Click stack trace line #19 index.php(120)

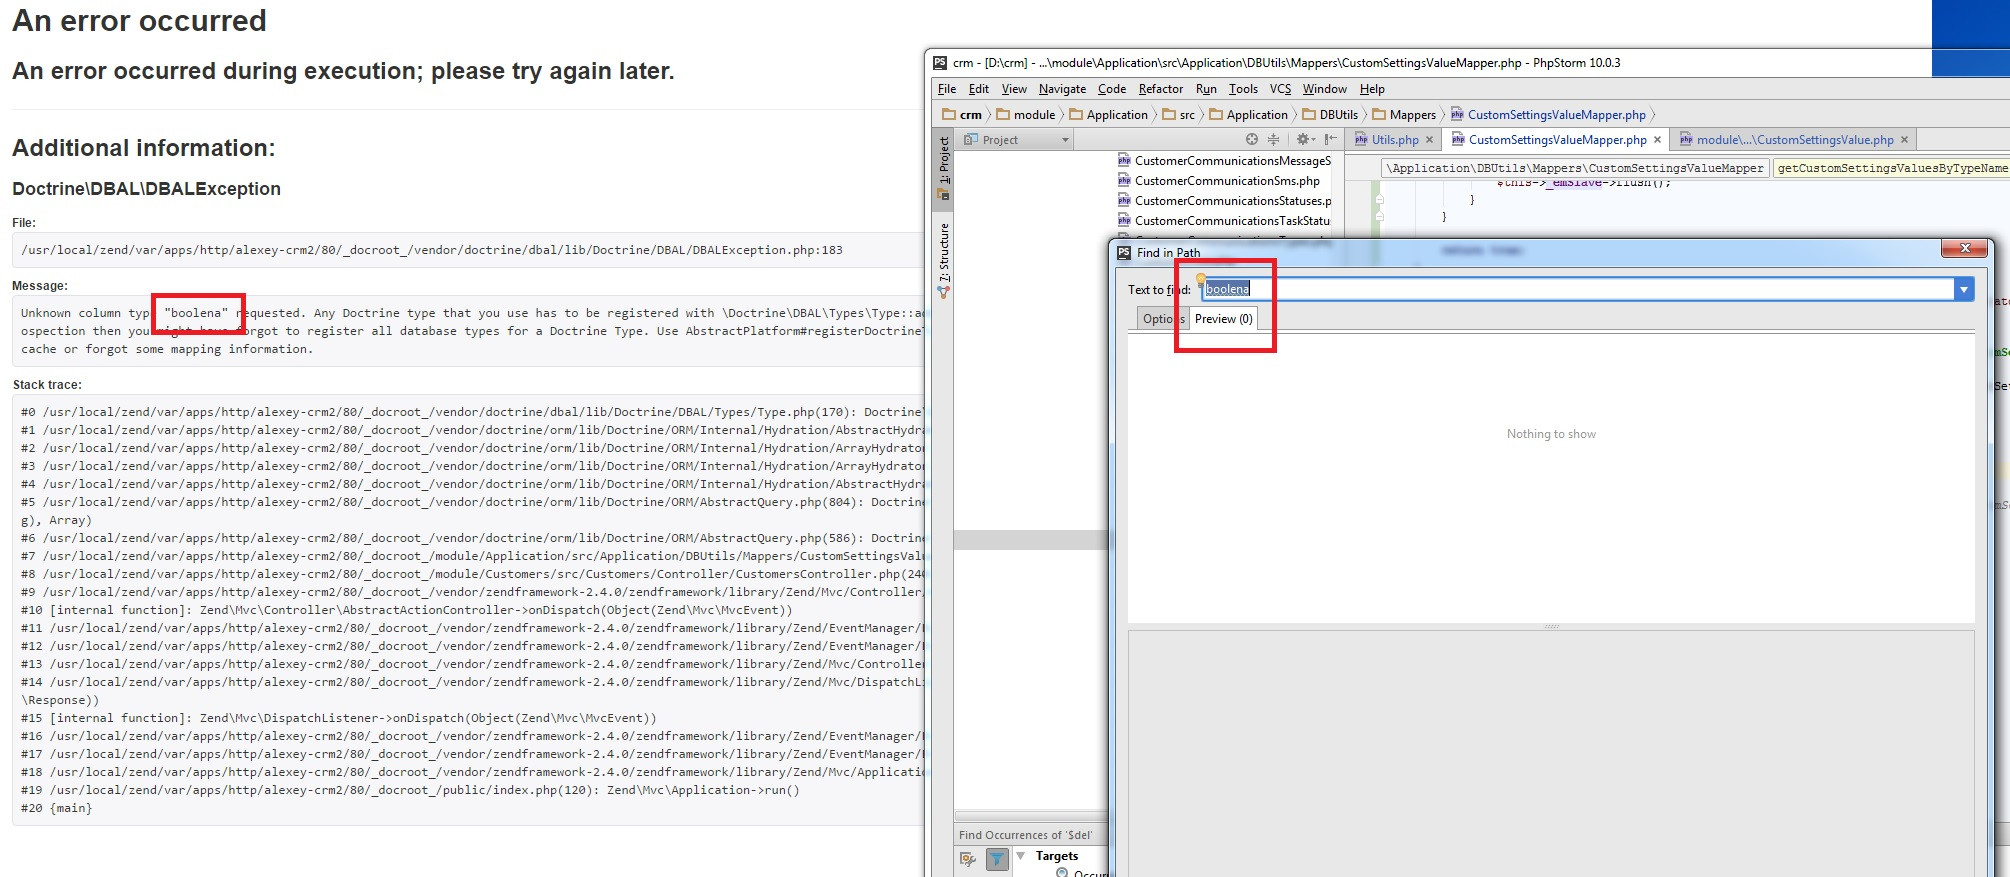pos(410,790)
